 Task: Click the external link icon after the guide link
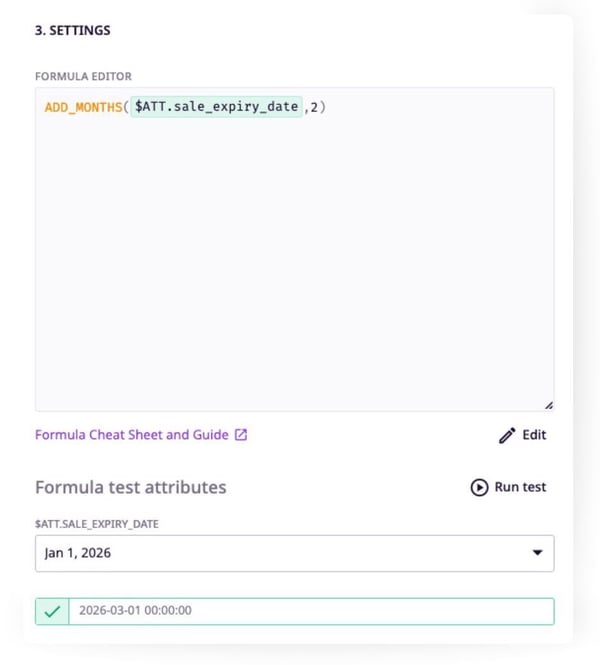coord(241,435)
